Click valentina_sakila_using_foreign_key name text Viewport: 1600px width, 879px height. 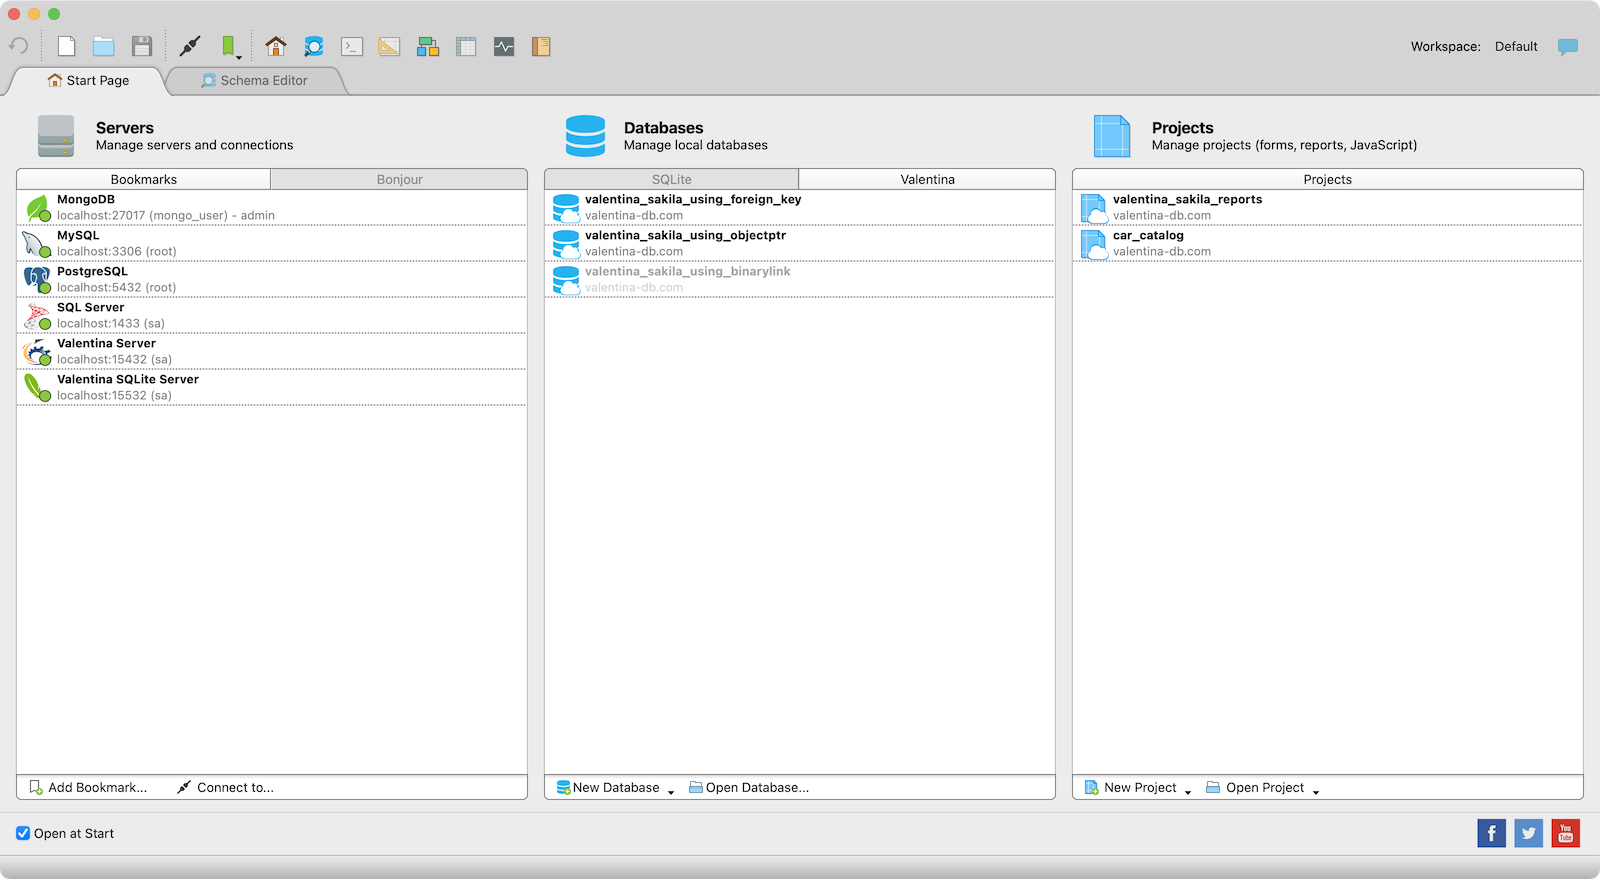pos(693,200)
